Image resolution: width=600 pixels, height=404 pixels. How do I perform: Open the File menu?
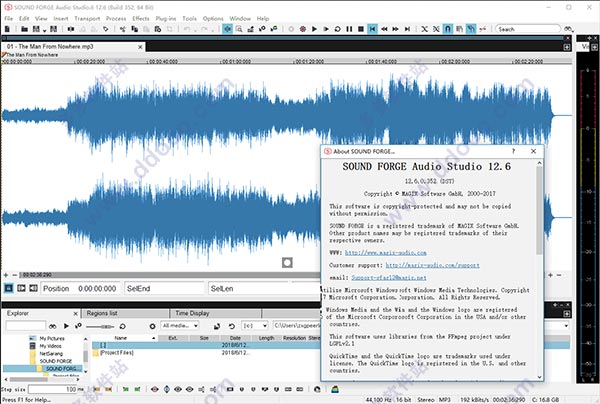(9, 18)
